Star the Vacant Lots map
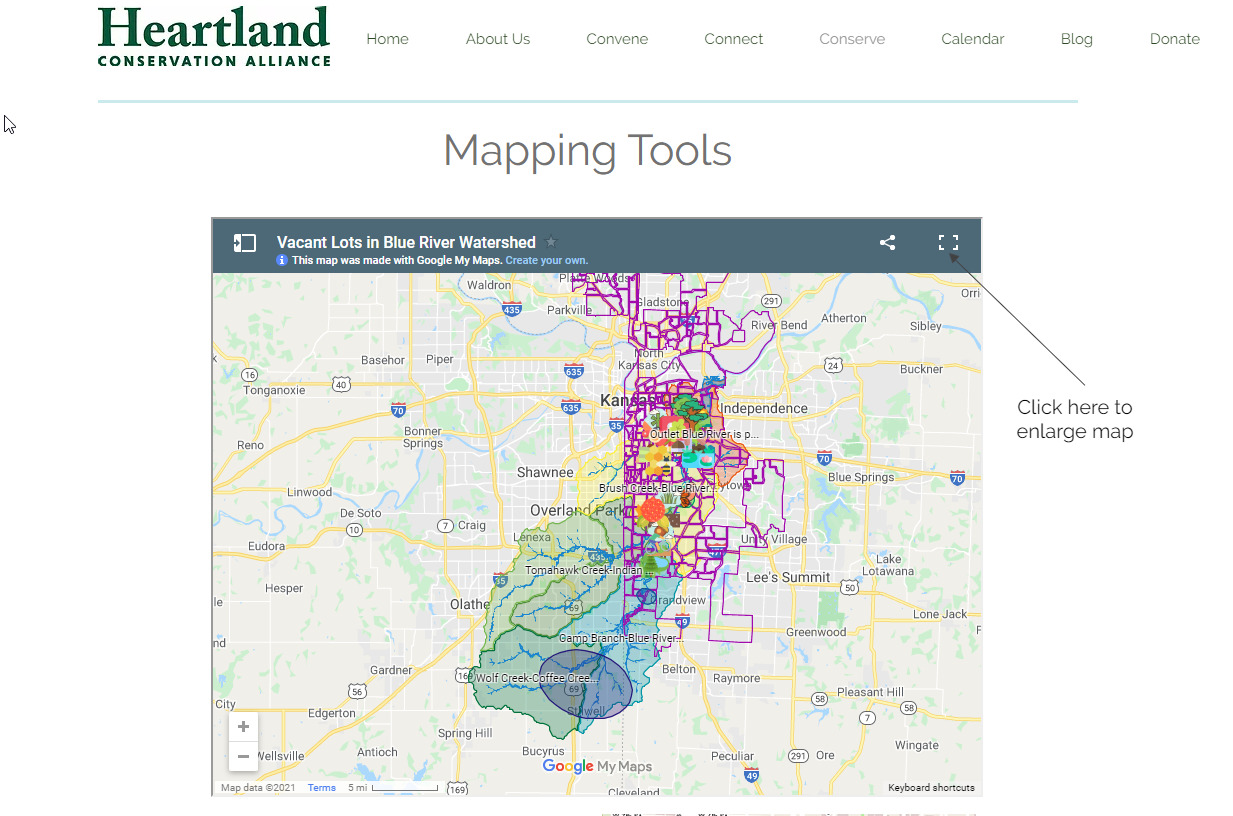The width and height of the screenshot is (1233, 816). [x=551, y=242]
